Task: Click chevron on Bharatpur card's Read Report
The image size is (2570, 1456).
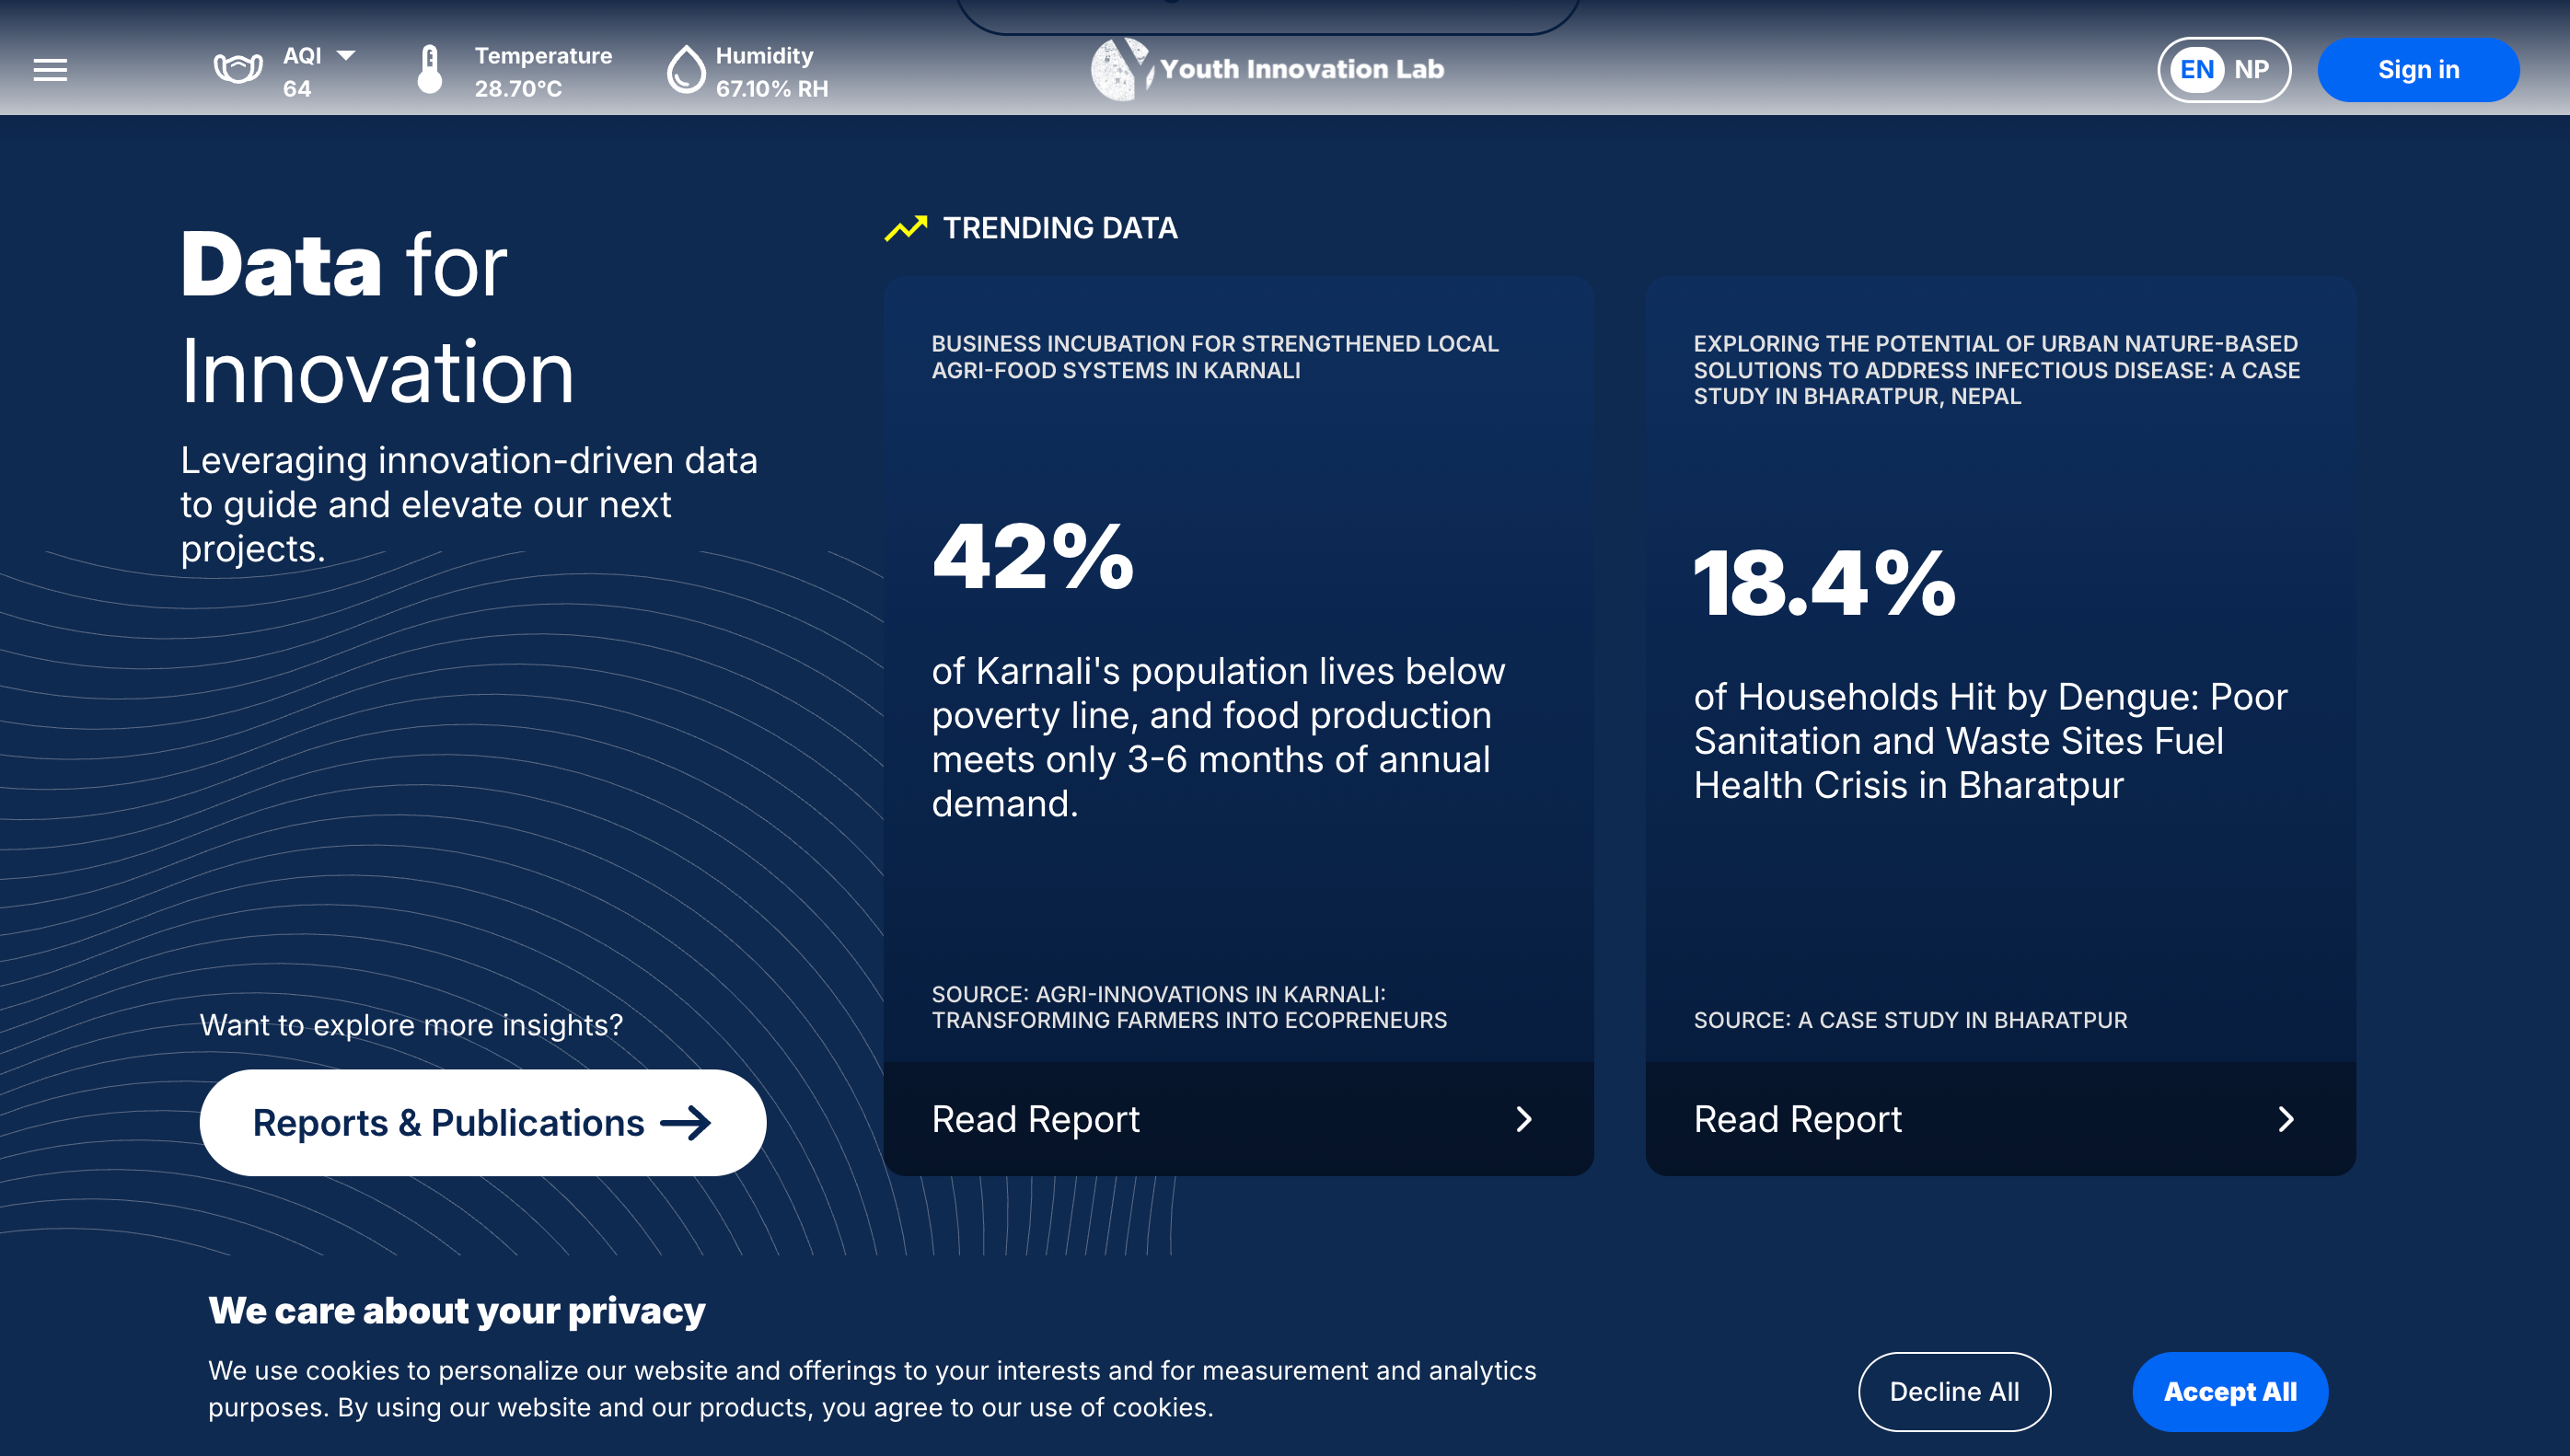Action: point(2286,1119)
